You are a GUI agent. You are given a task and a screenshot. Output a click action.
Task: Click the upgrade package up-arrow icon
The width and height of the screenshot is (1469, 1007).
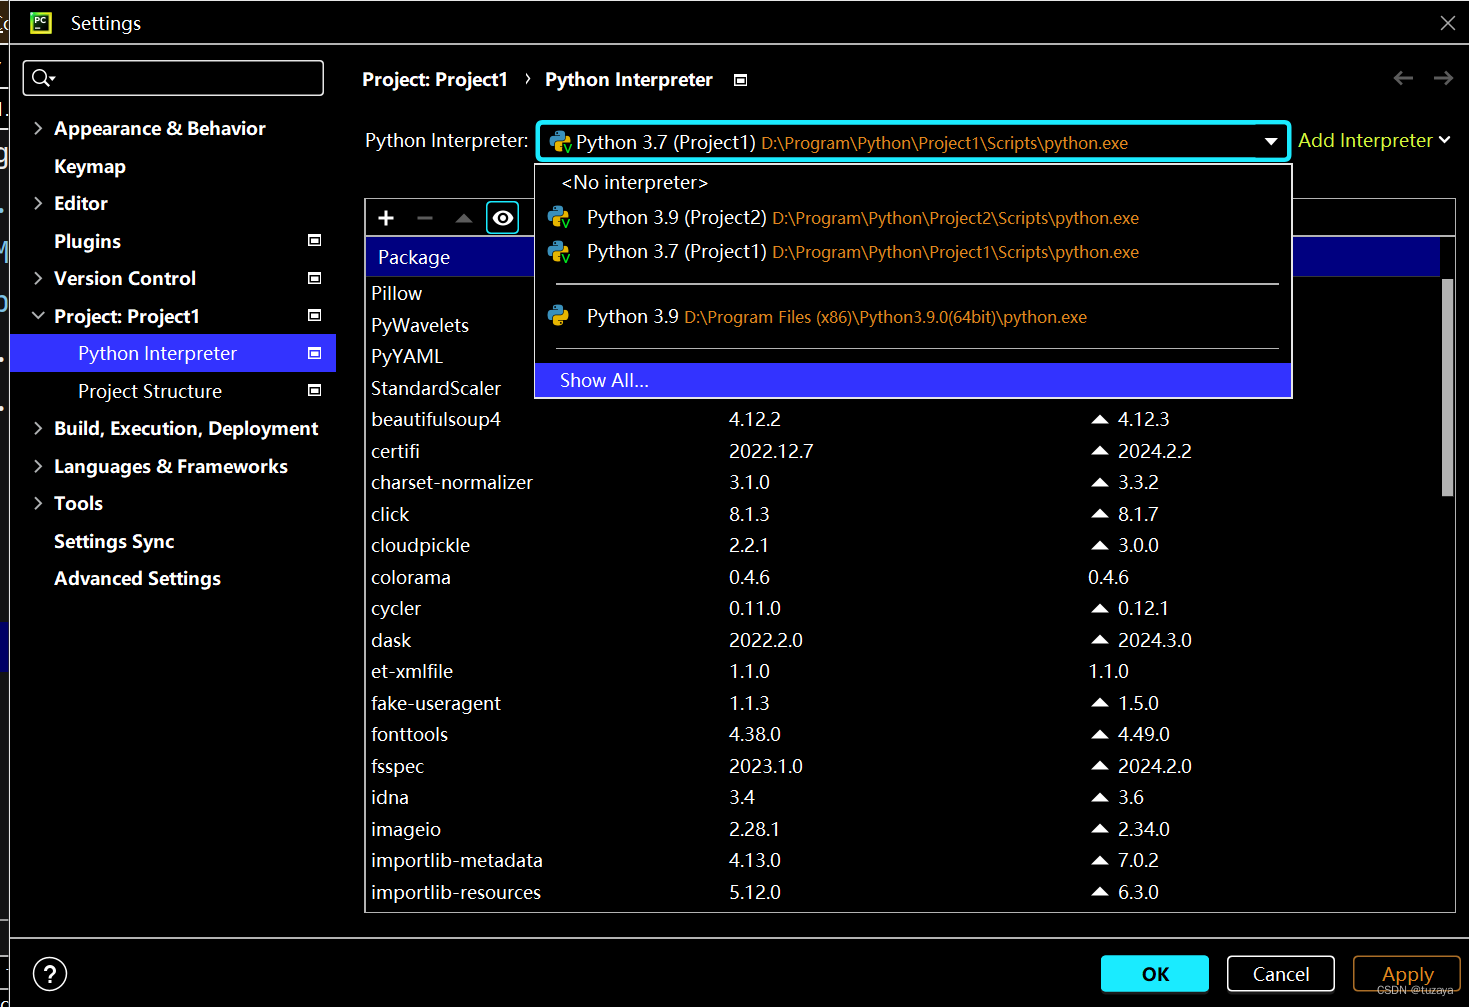click(x=464, y=218)
